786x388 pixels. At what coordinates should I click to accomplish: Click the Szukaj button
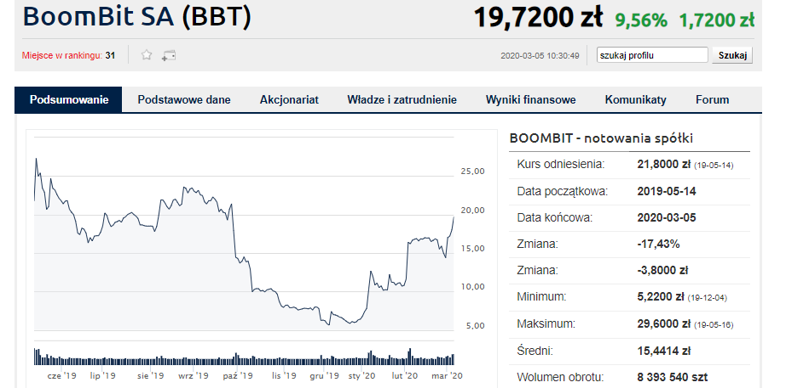click(x=733, y=55)
